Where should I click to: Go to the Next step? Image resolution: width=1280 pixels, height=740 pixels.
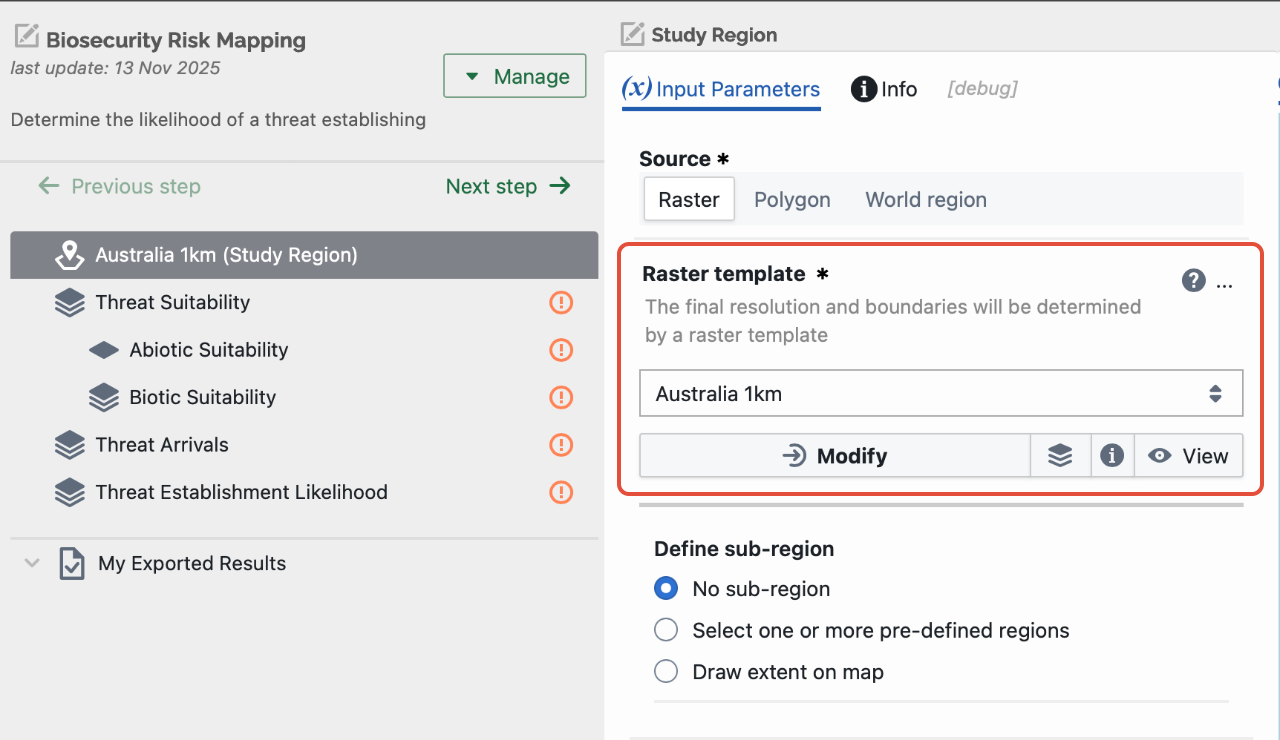click(508, 186)
